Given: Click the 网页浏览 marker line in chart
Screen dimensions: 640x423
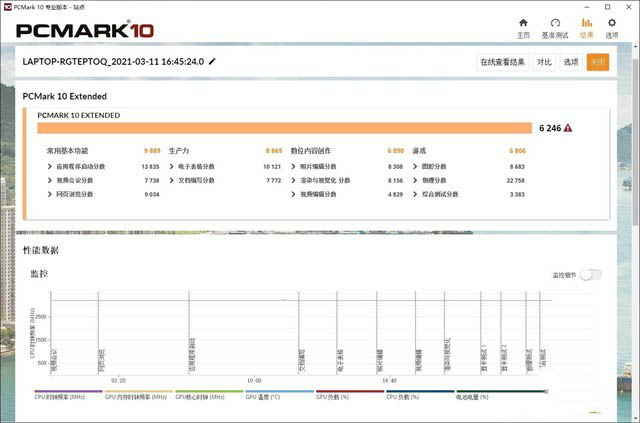Looking at the screenshot, I should coord(98,333).
